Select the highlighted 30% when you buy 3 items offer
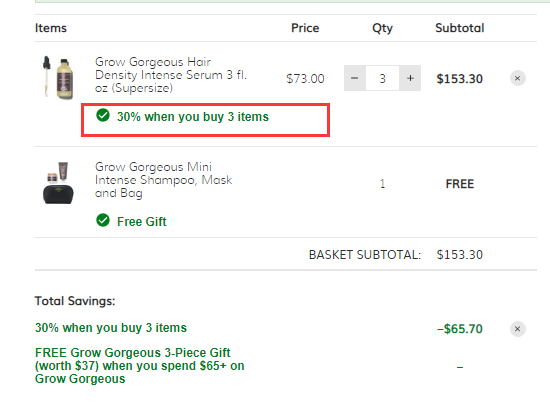Image resolution: width=550 pixels, height=411 pixels. [205, 120]
